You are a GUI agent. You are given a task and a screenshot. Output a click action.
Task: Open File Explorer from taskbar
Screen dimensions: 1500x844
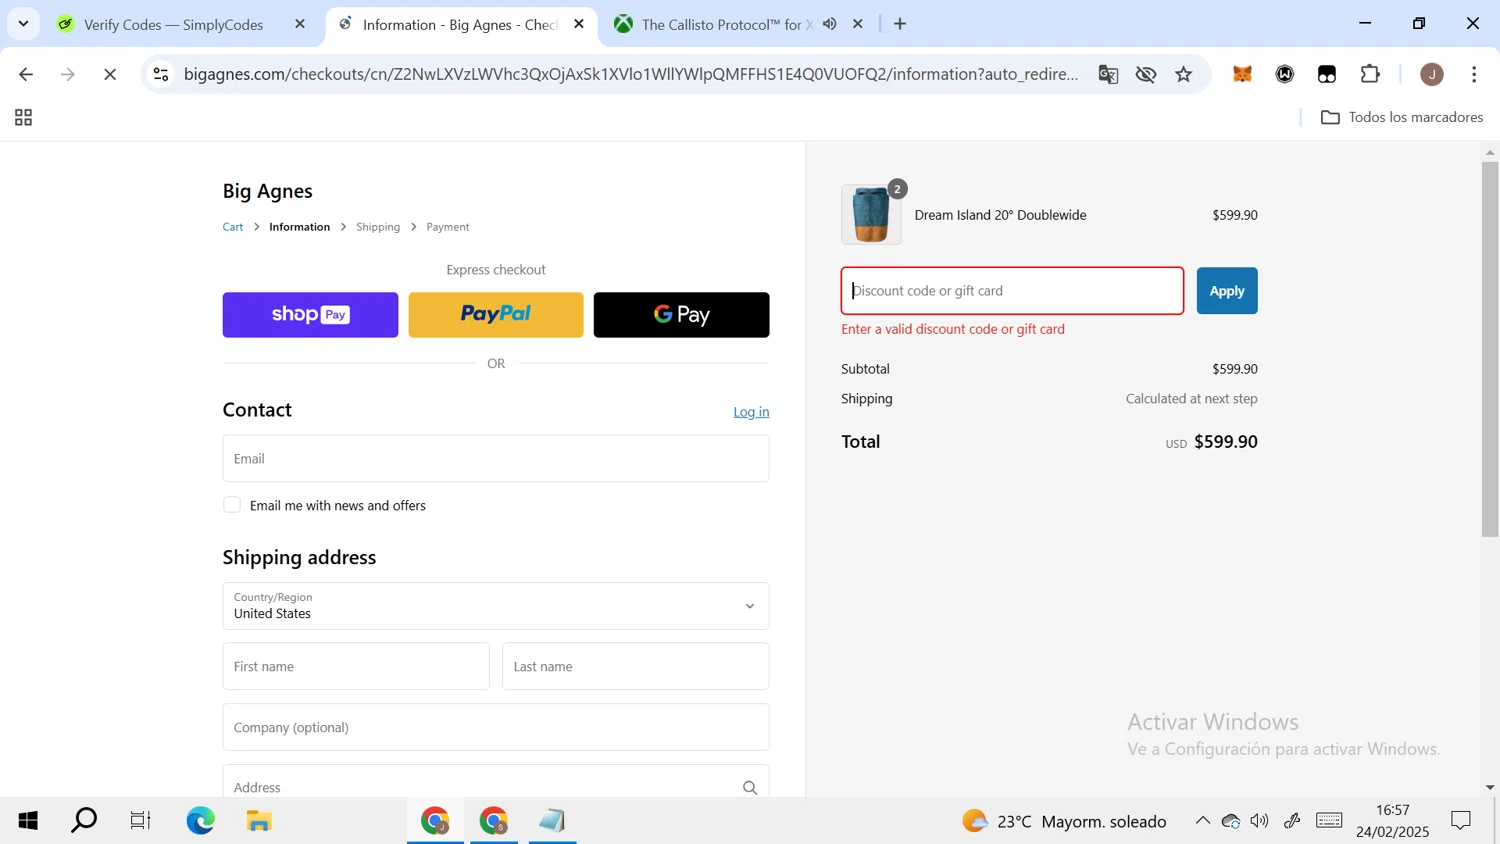pyautogui.click(x=259, y=821)
